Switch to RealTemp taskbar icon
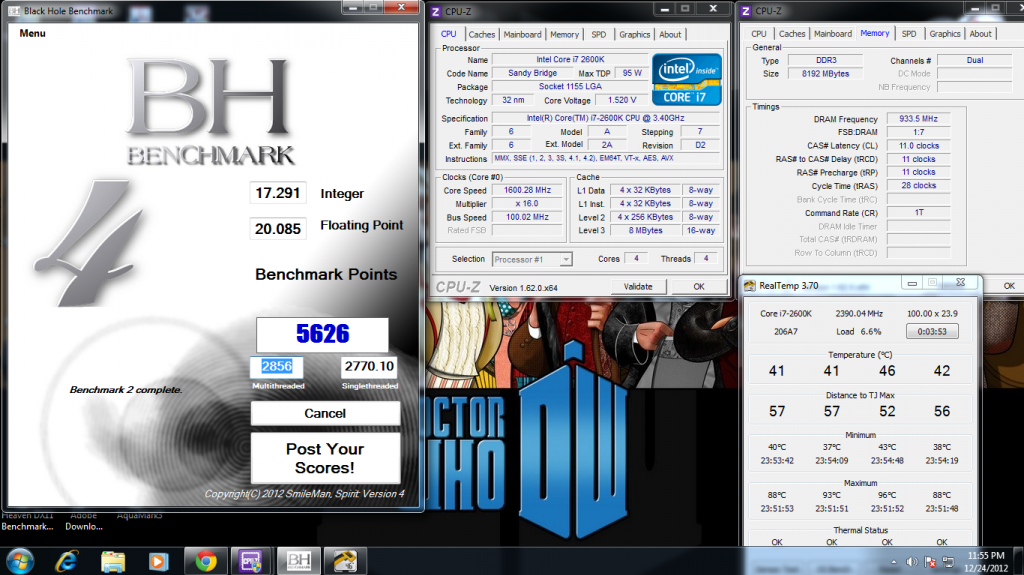 pyautogui.click(x=345, y=561)
